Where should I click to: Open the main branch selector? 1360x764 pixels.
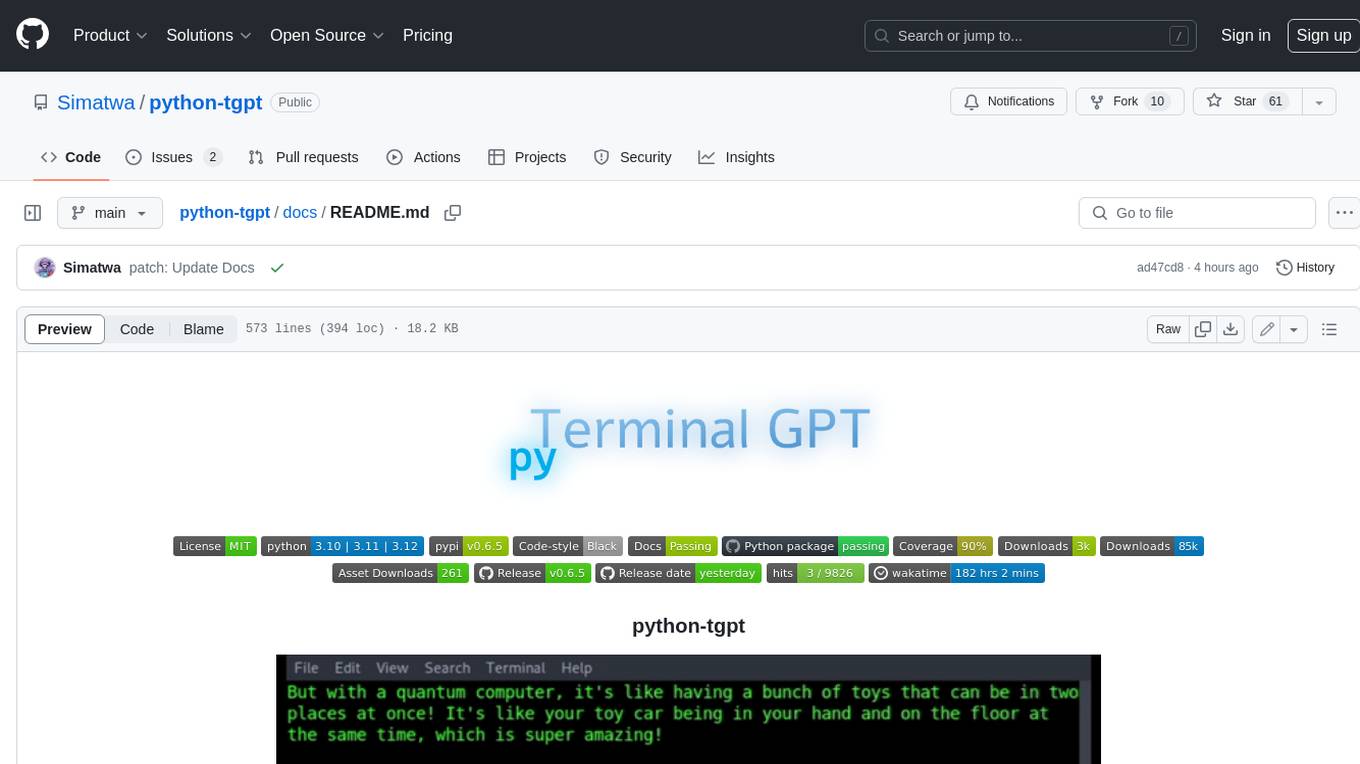[110, 213]
